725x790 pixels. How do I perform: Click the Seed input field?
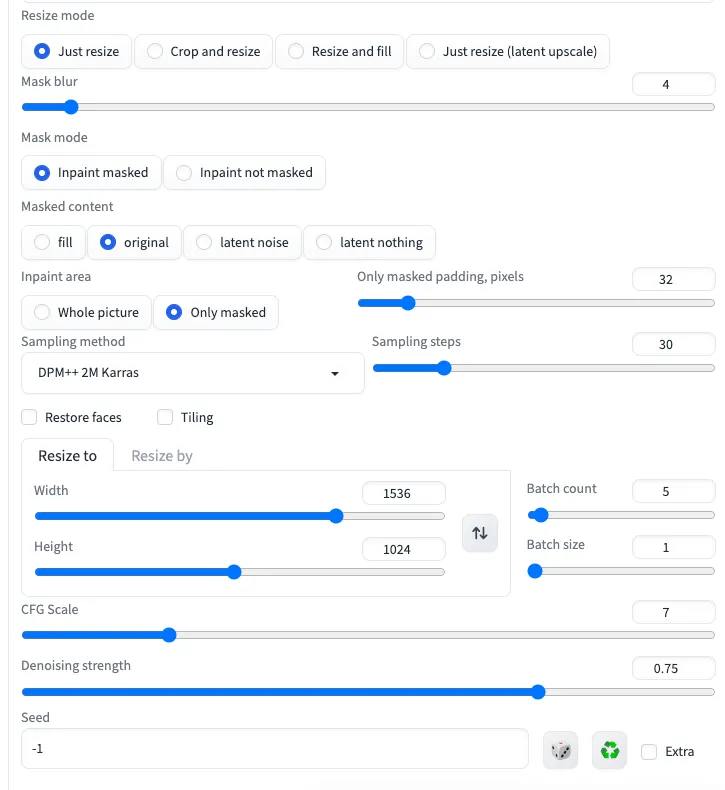click(274, 748)
